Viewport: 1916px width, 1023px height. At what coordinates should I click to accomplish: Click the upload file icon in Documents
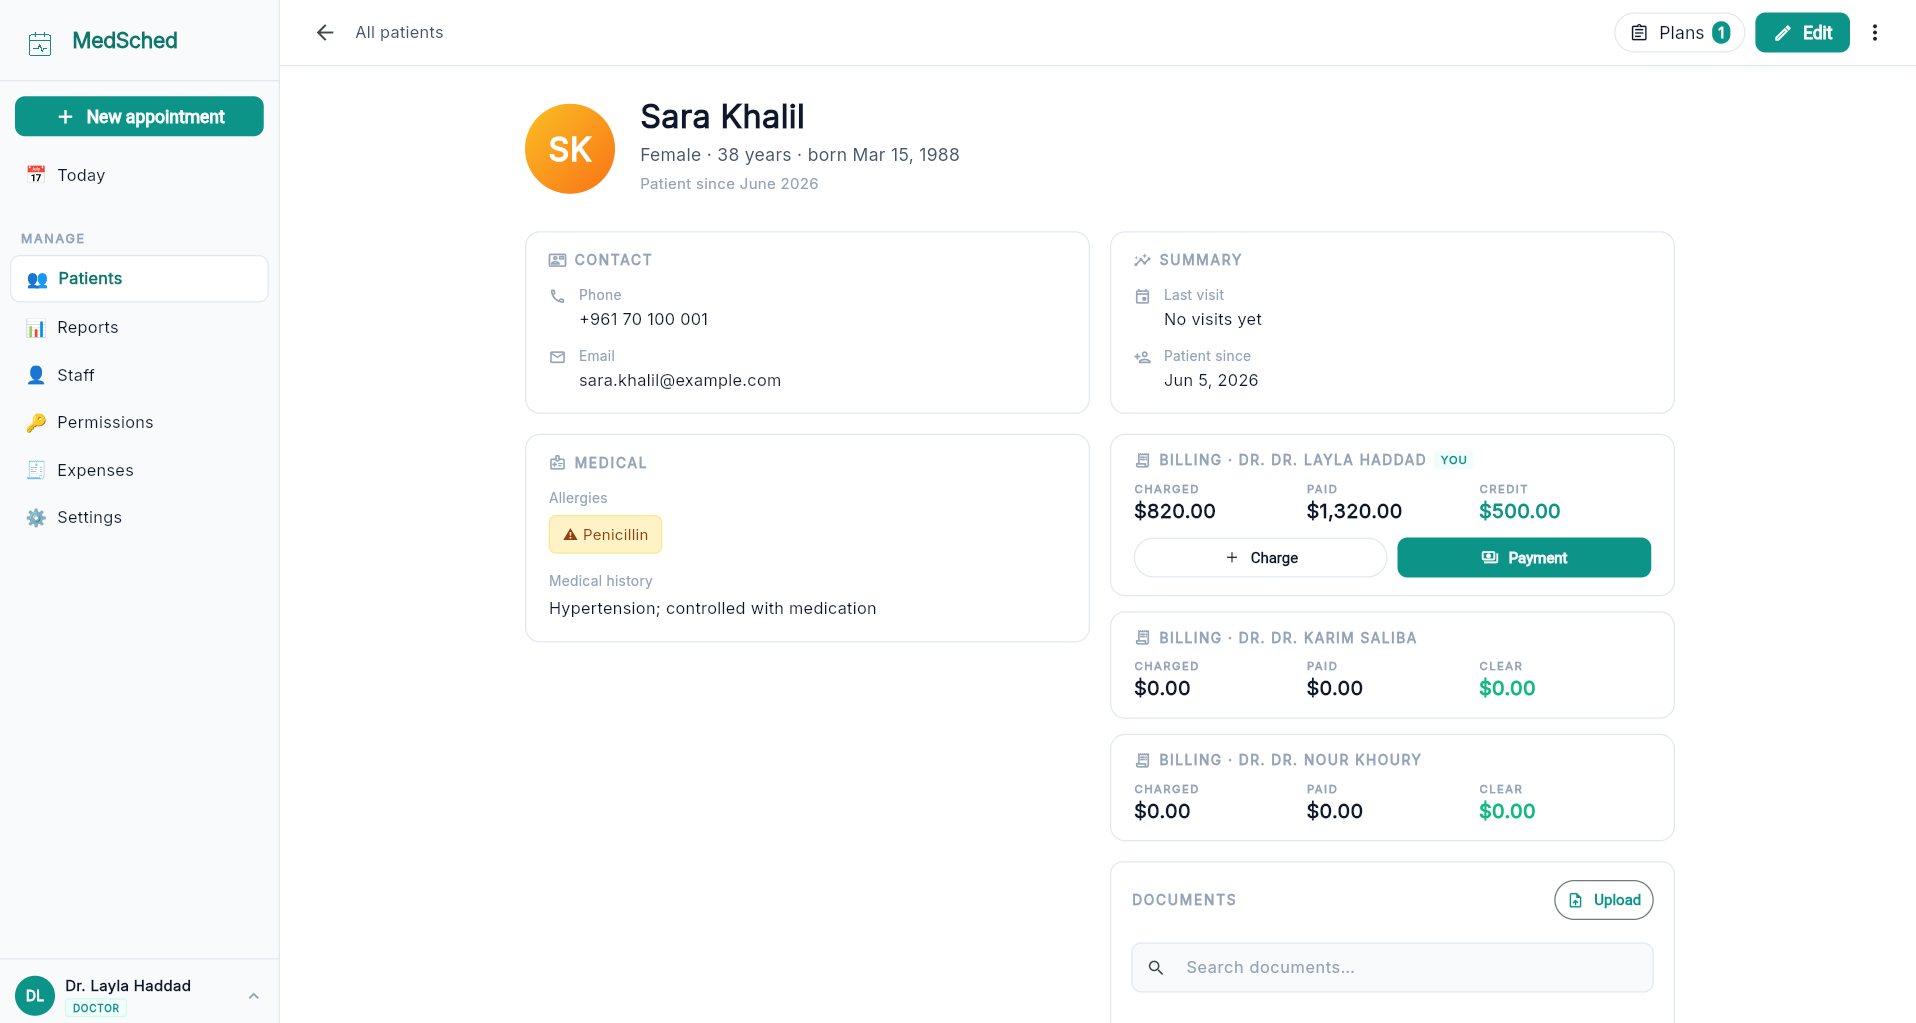pos(1576,900)
